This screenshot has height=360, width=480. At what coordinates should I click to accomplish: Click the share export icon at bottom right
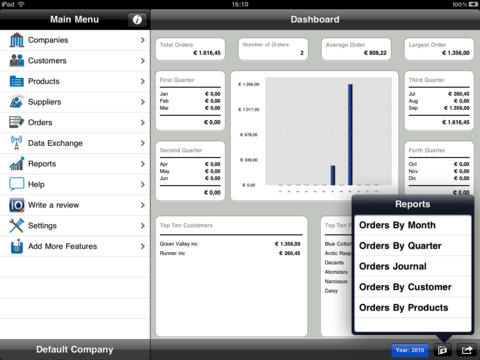pos(467,350)
